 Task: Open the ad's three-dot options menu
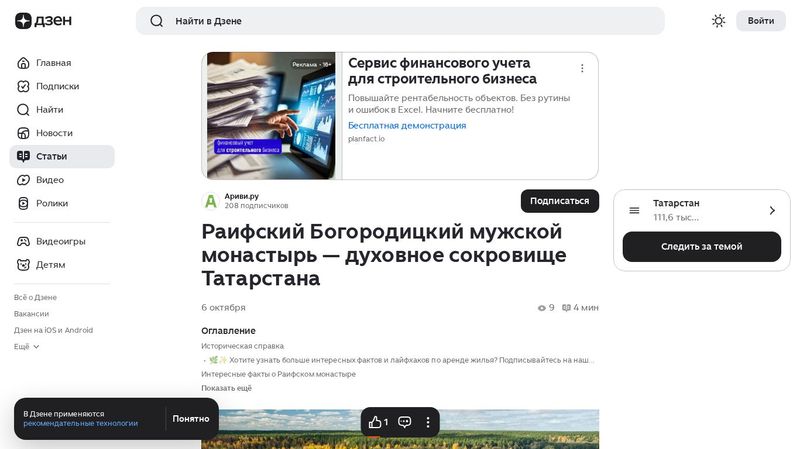[582, 69]
